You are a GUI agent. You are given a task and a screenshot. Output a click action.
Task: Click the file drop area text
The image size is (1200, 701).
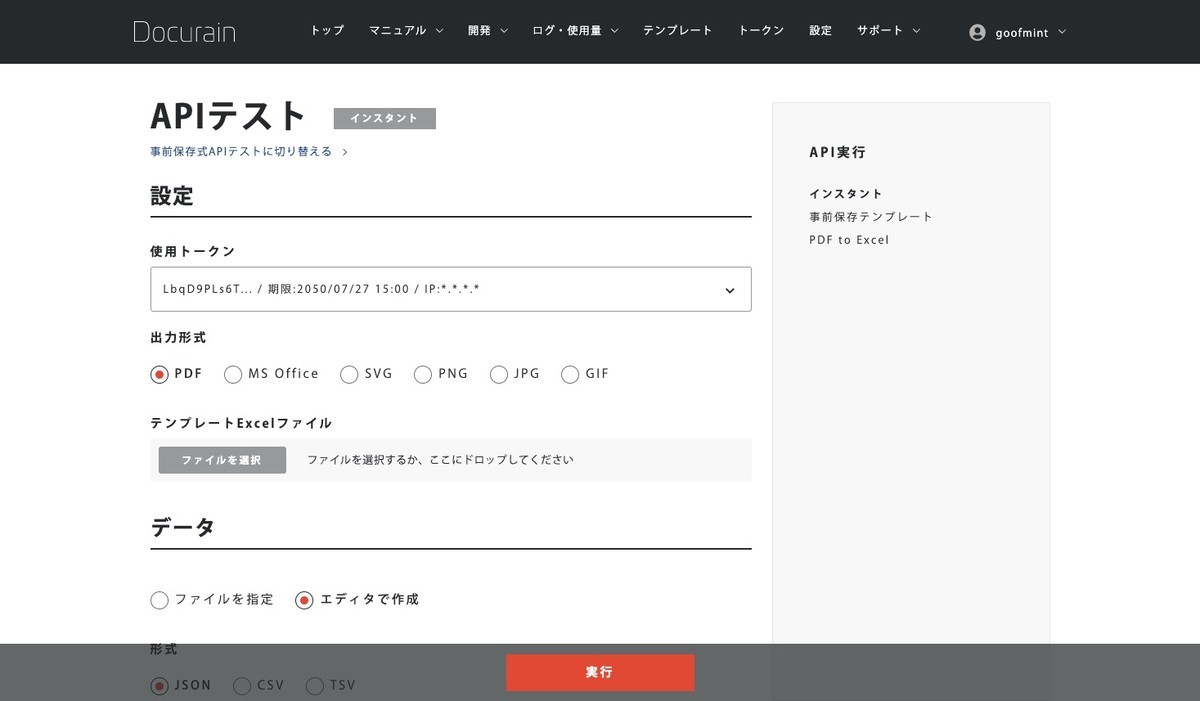click(440, 460)
